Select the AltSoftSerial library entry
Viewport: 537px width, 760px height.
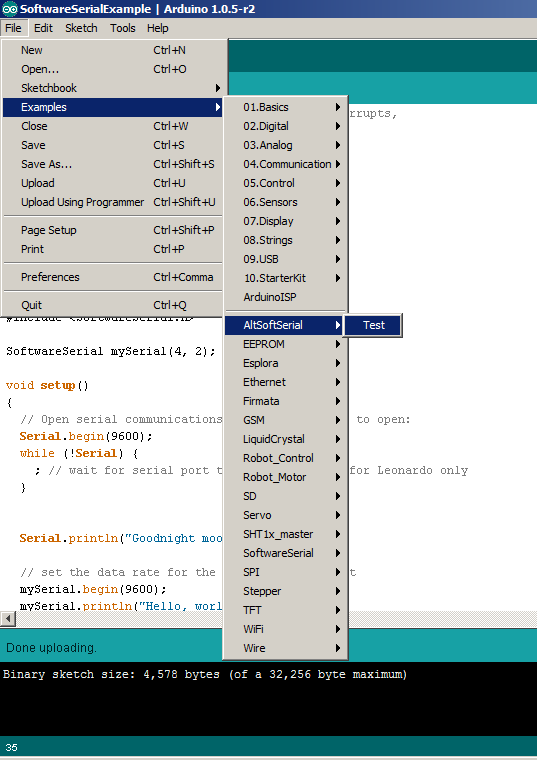click(x=285, y=325)
